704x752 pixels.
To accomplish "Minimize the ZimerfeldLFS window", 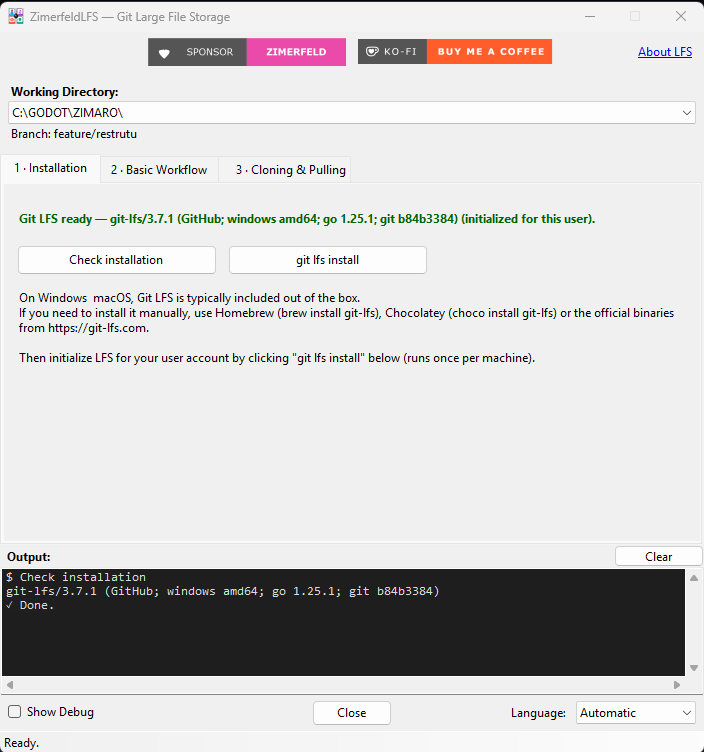I will coord(590,16).
